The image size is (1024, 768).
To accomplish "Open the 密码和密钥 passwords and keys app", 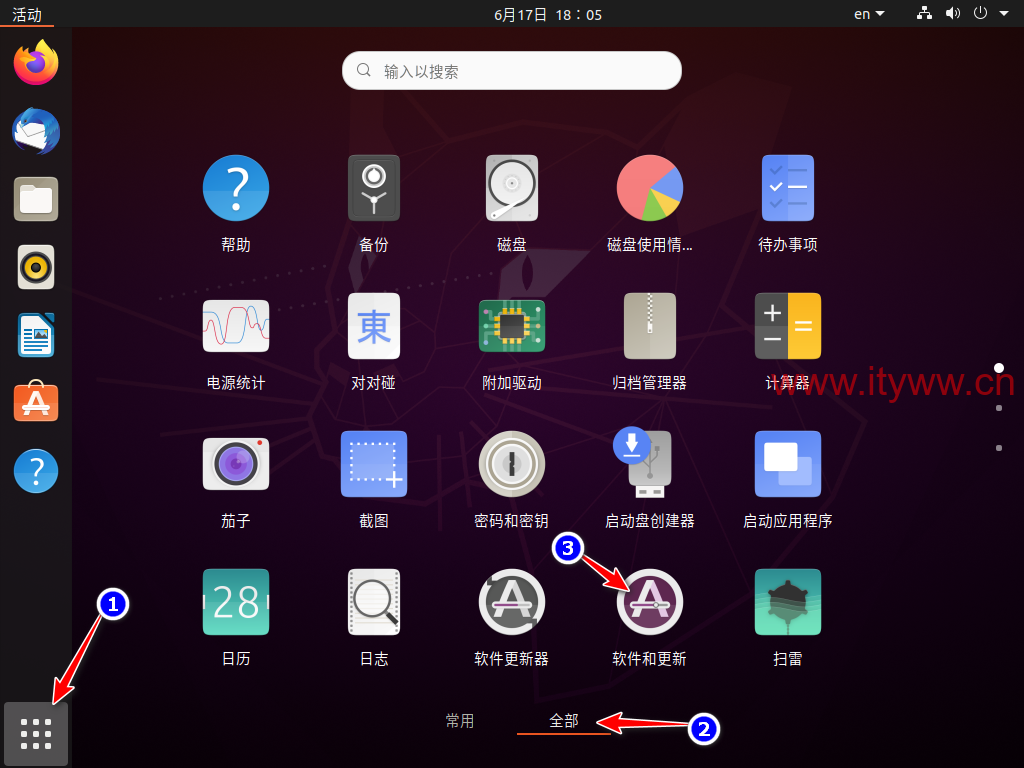I will pyautogui.click(x=512, y=464).
